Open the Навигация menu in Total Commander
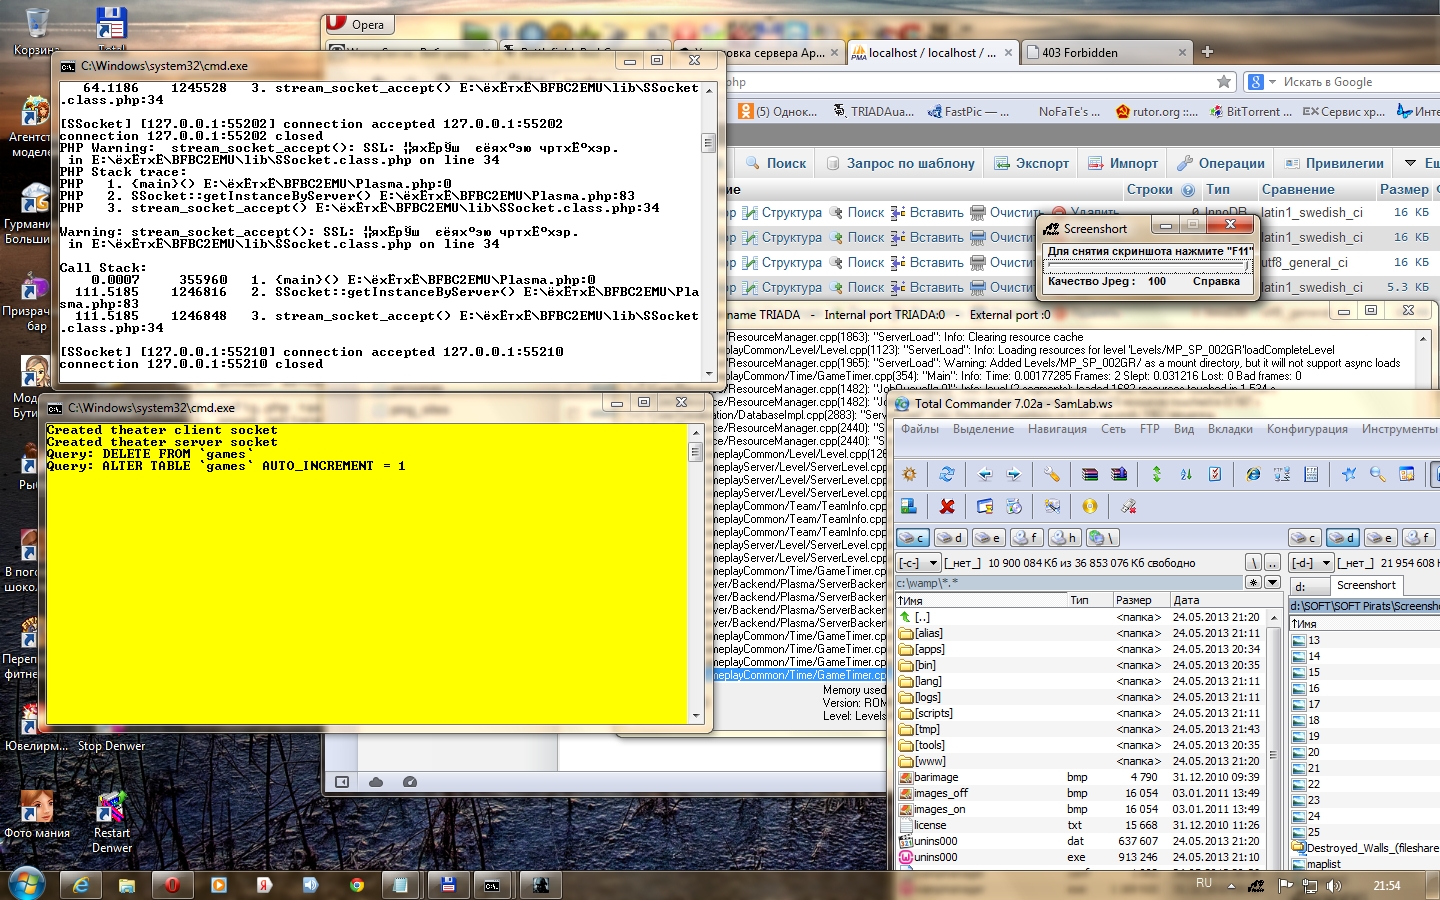This screenshot has height=900, width=1440. pos(1057,429)
